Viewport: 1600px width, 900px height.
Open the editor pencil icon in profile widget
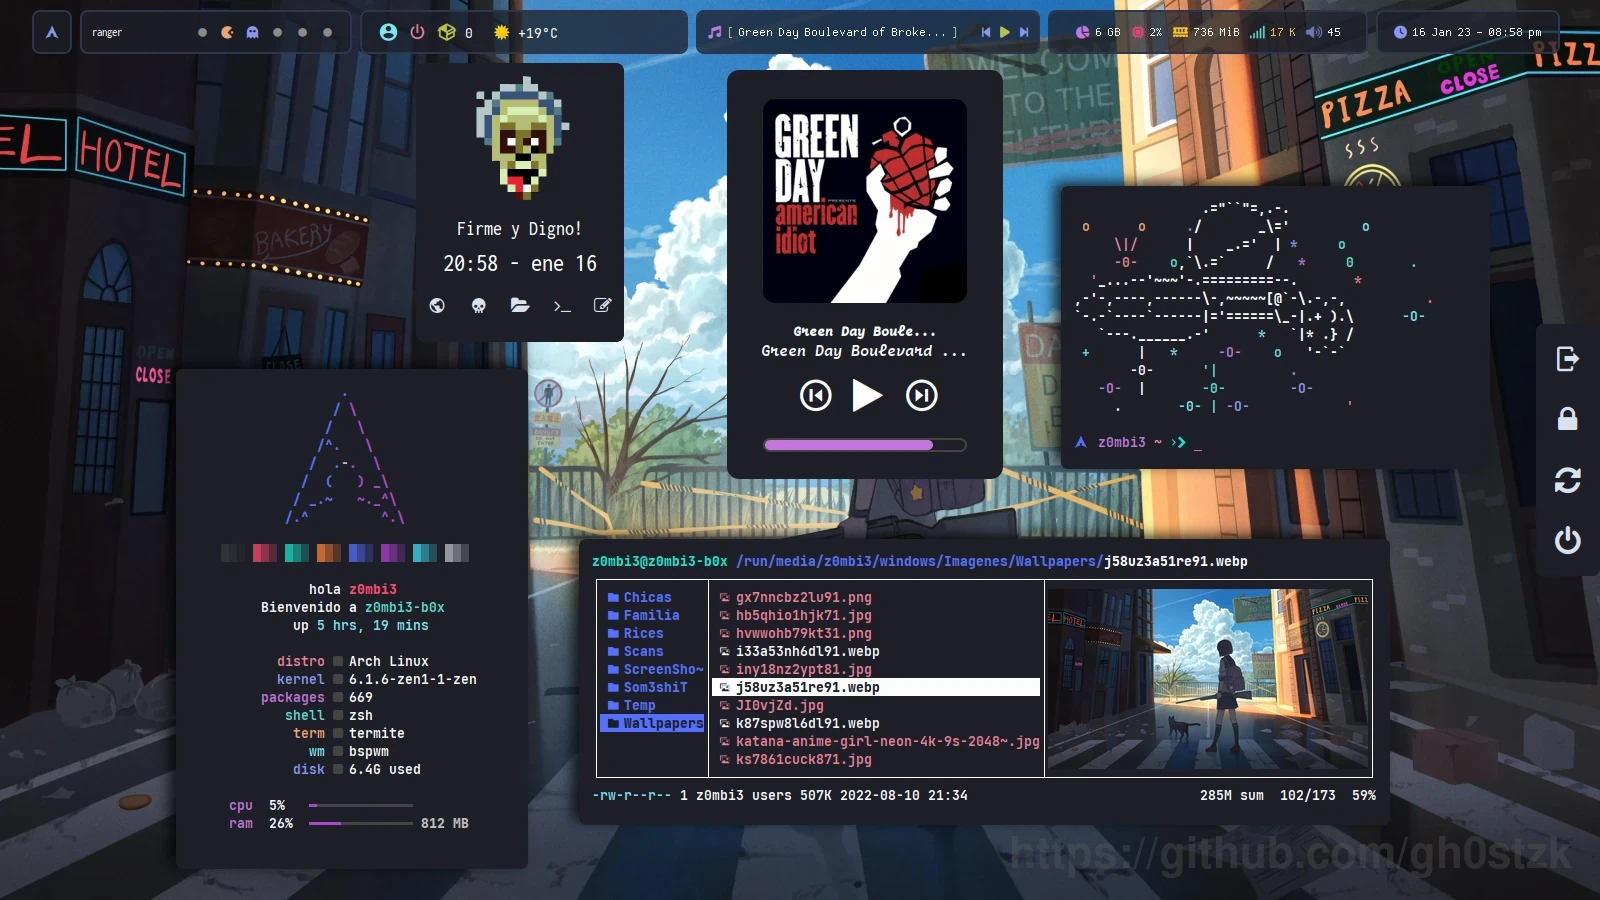click(603, 305)
